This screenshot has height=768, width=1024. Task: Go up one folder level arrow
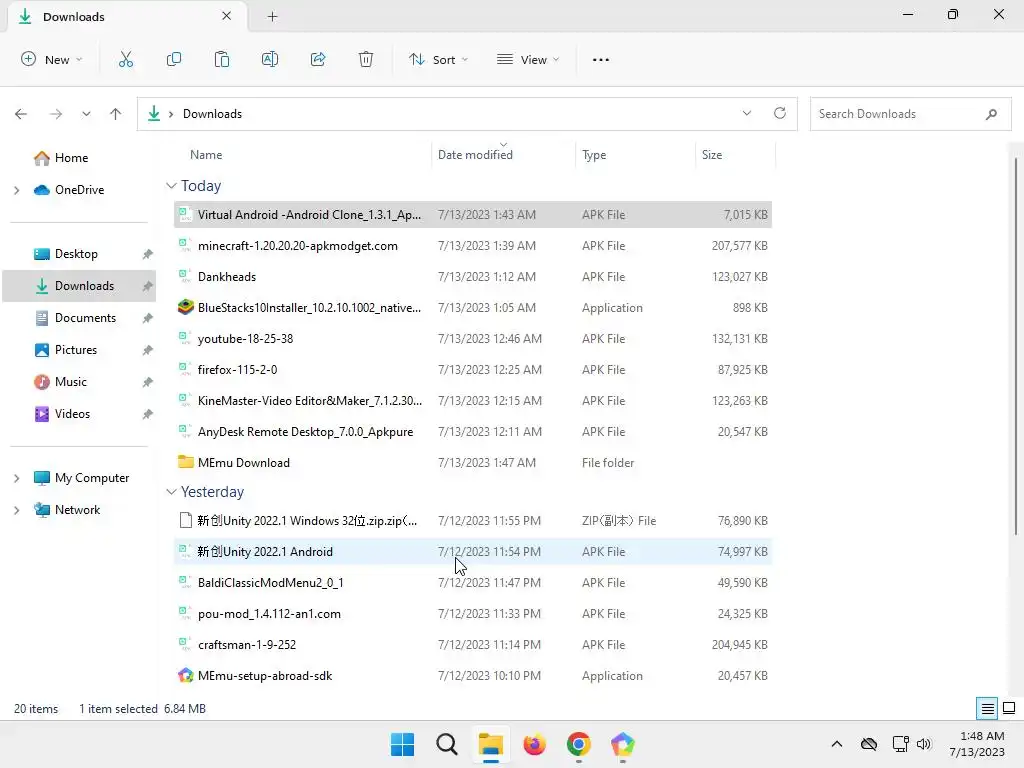[116, 114]
